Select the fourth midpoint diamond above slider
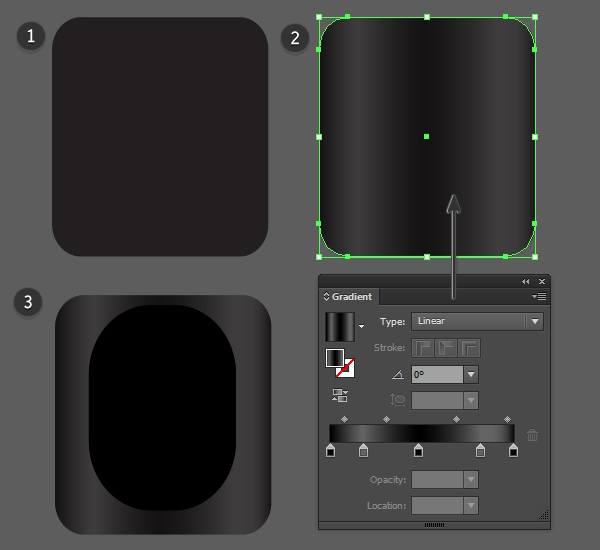The height and width of the screenshot is (550, 600). pos(507,419)
